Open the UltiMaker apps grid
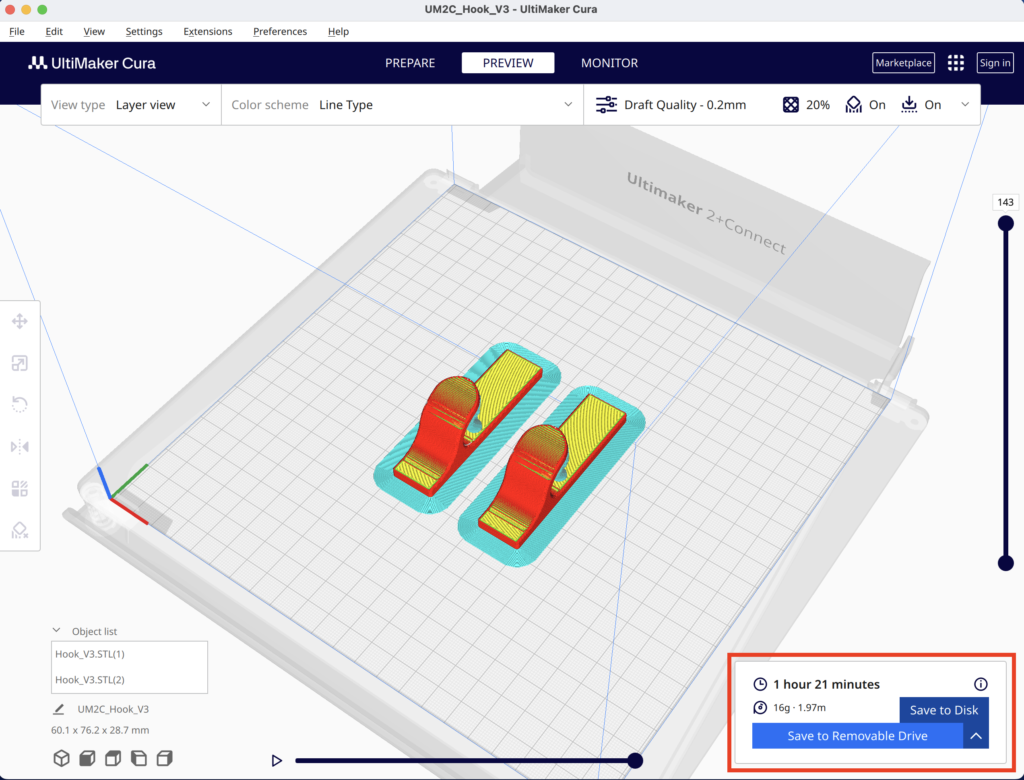Screen dimensions: 1024x780 point(955,63)
